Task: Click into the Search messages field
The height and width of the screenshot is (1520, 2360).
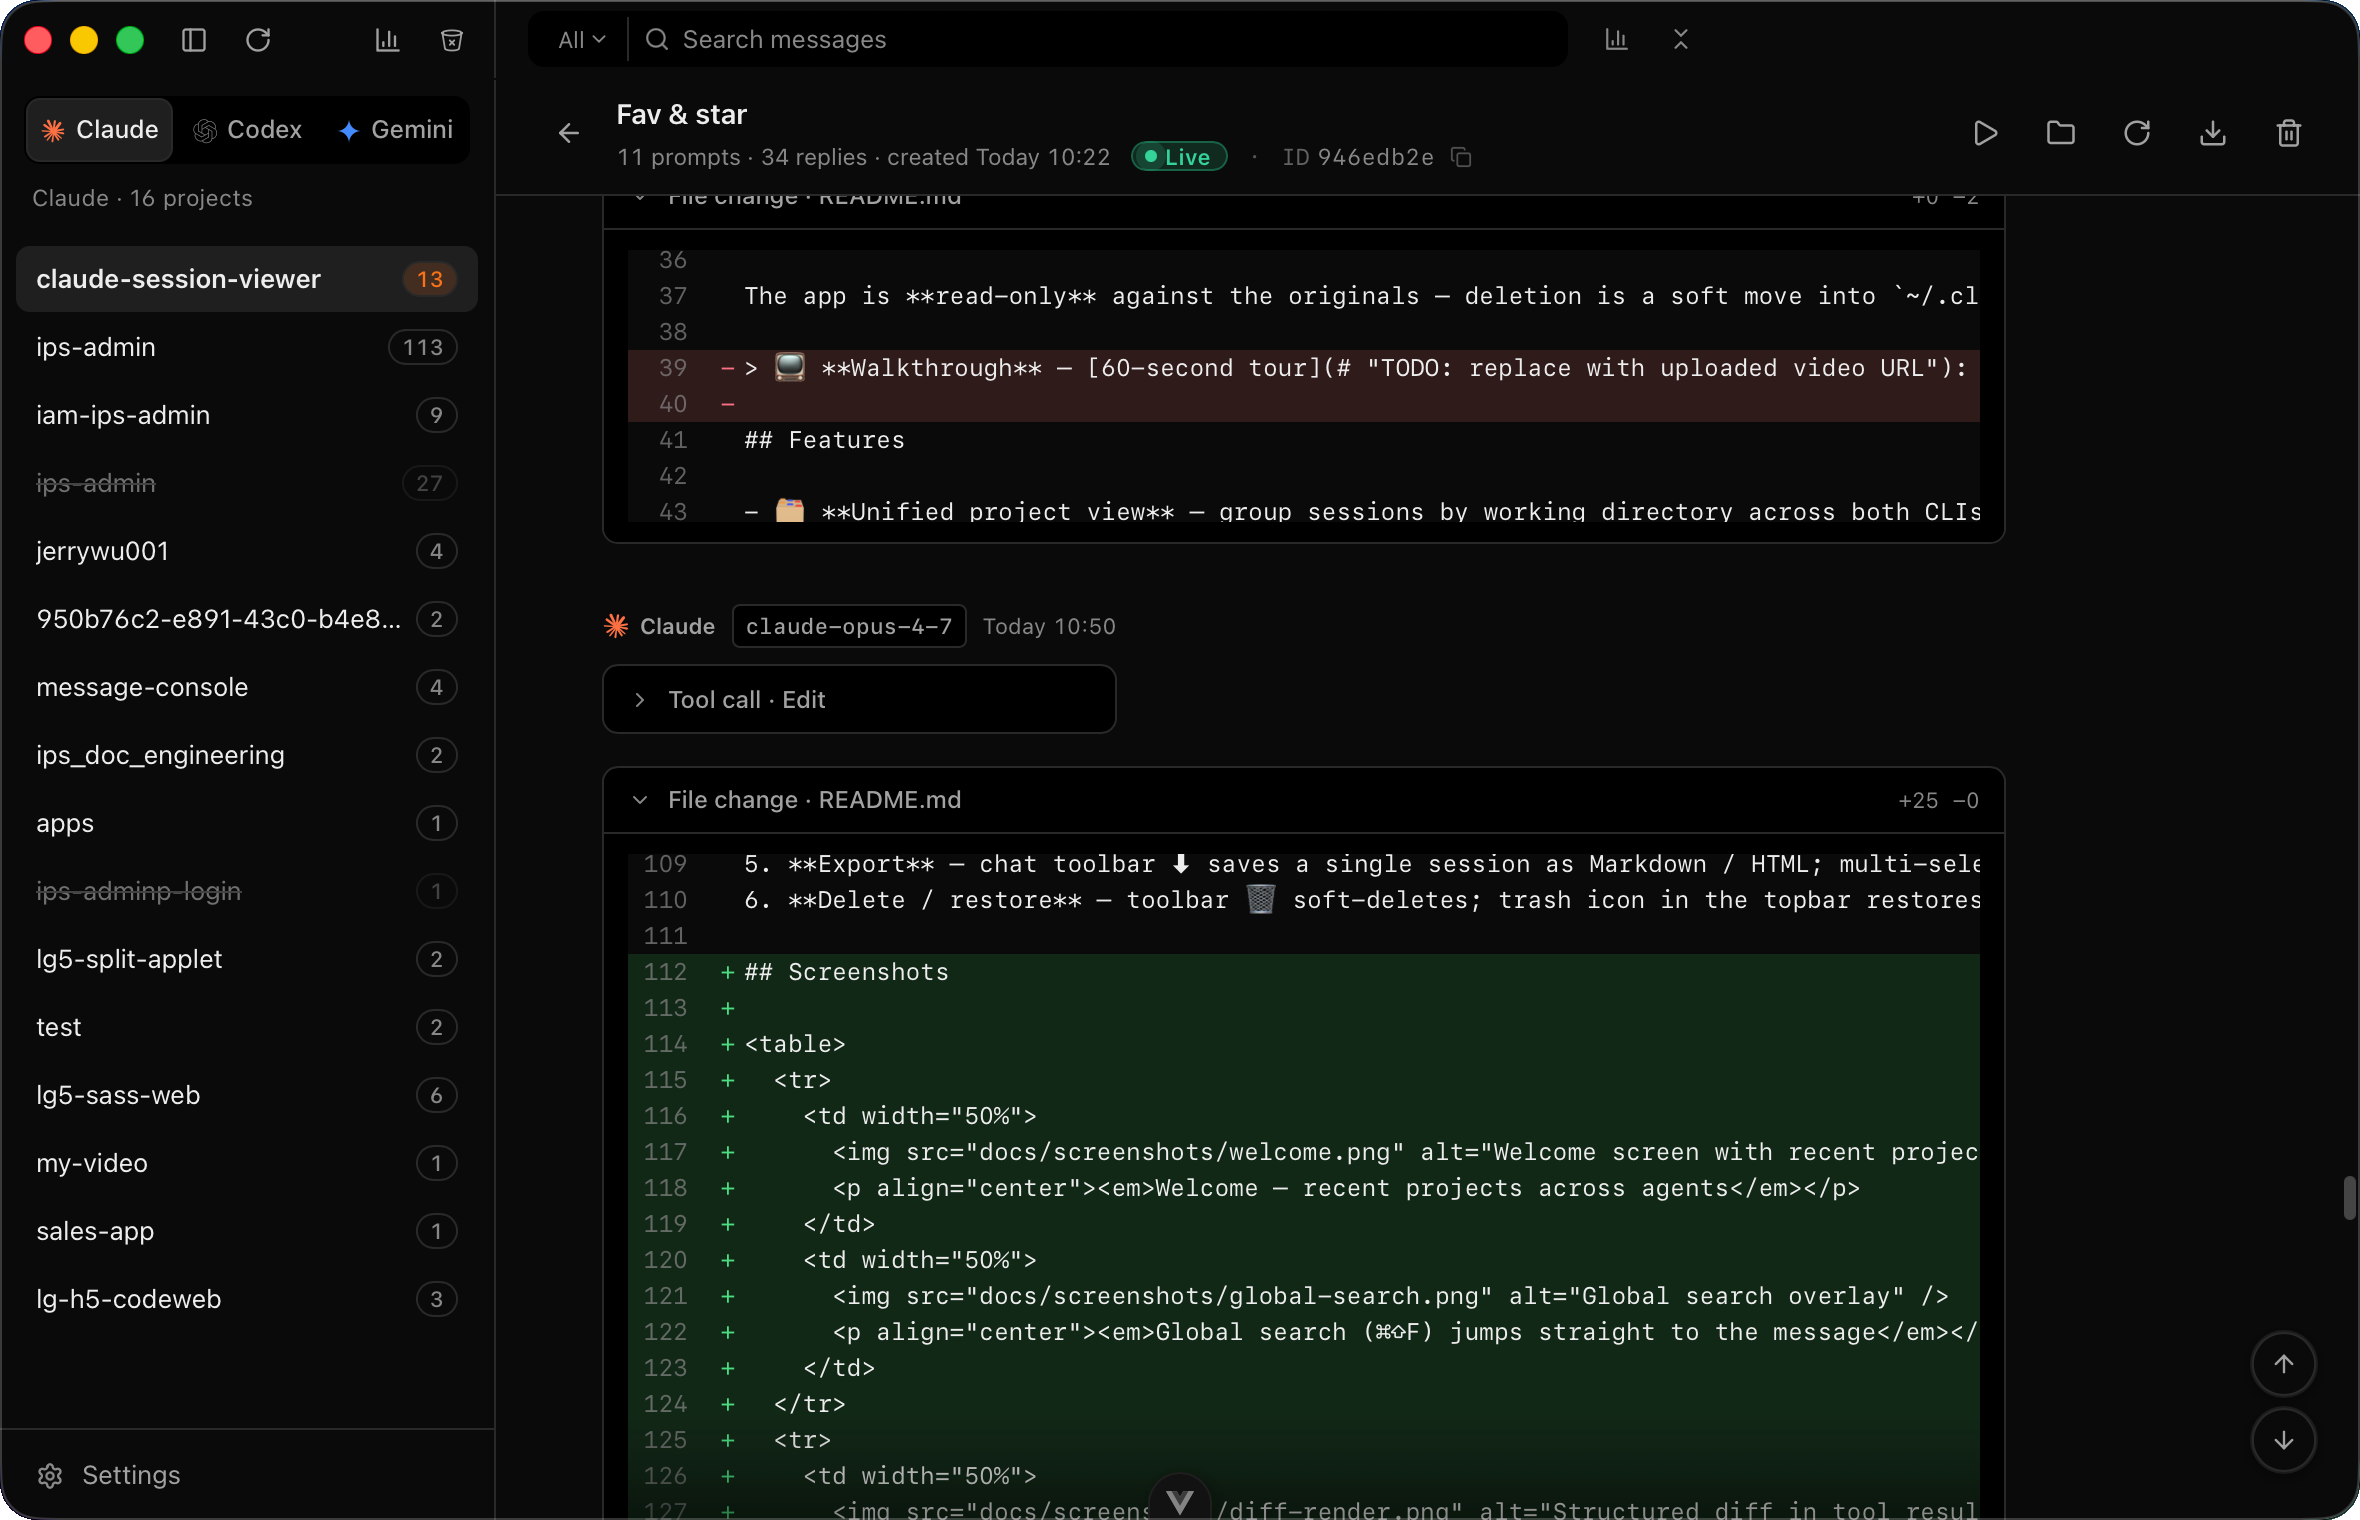Action: [x=1100, y=40]
